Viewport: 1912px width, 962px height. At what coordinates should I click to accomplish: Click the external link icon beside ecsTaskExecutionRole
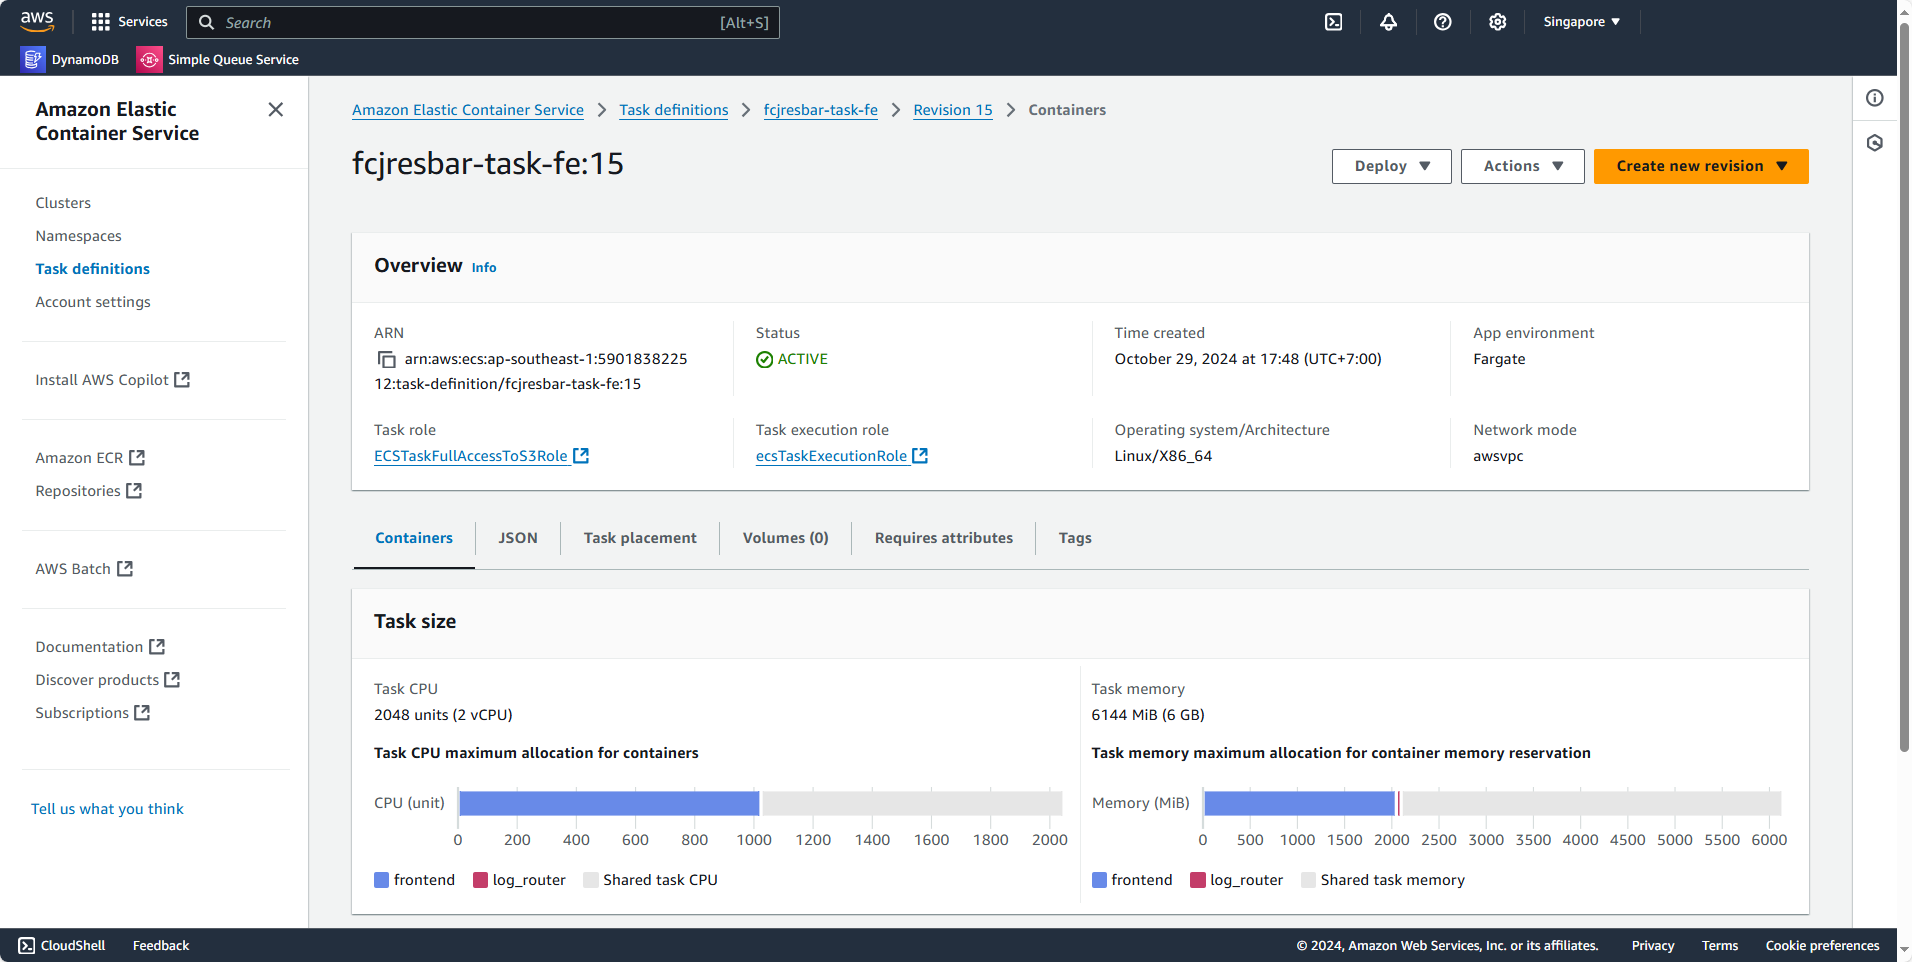click(920, 455)
